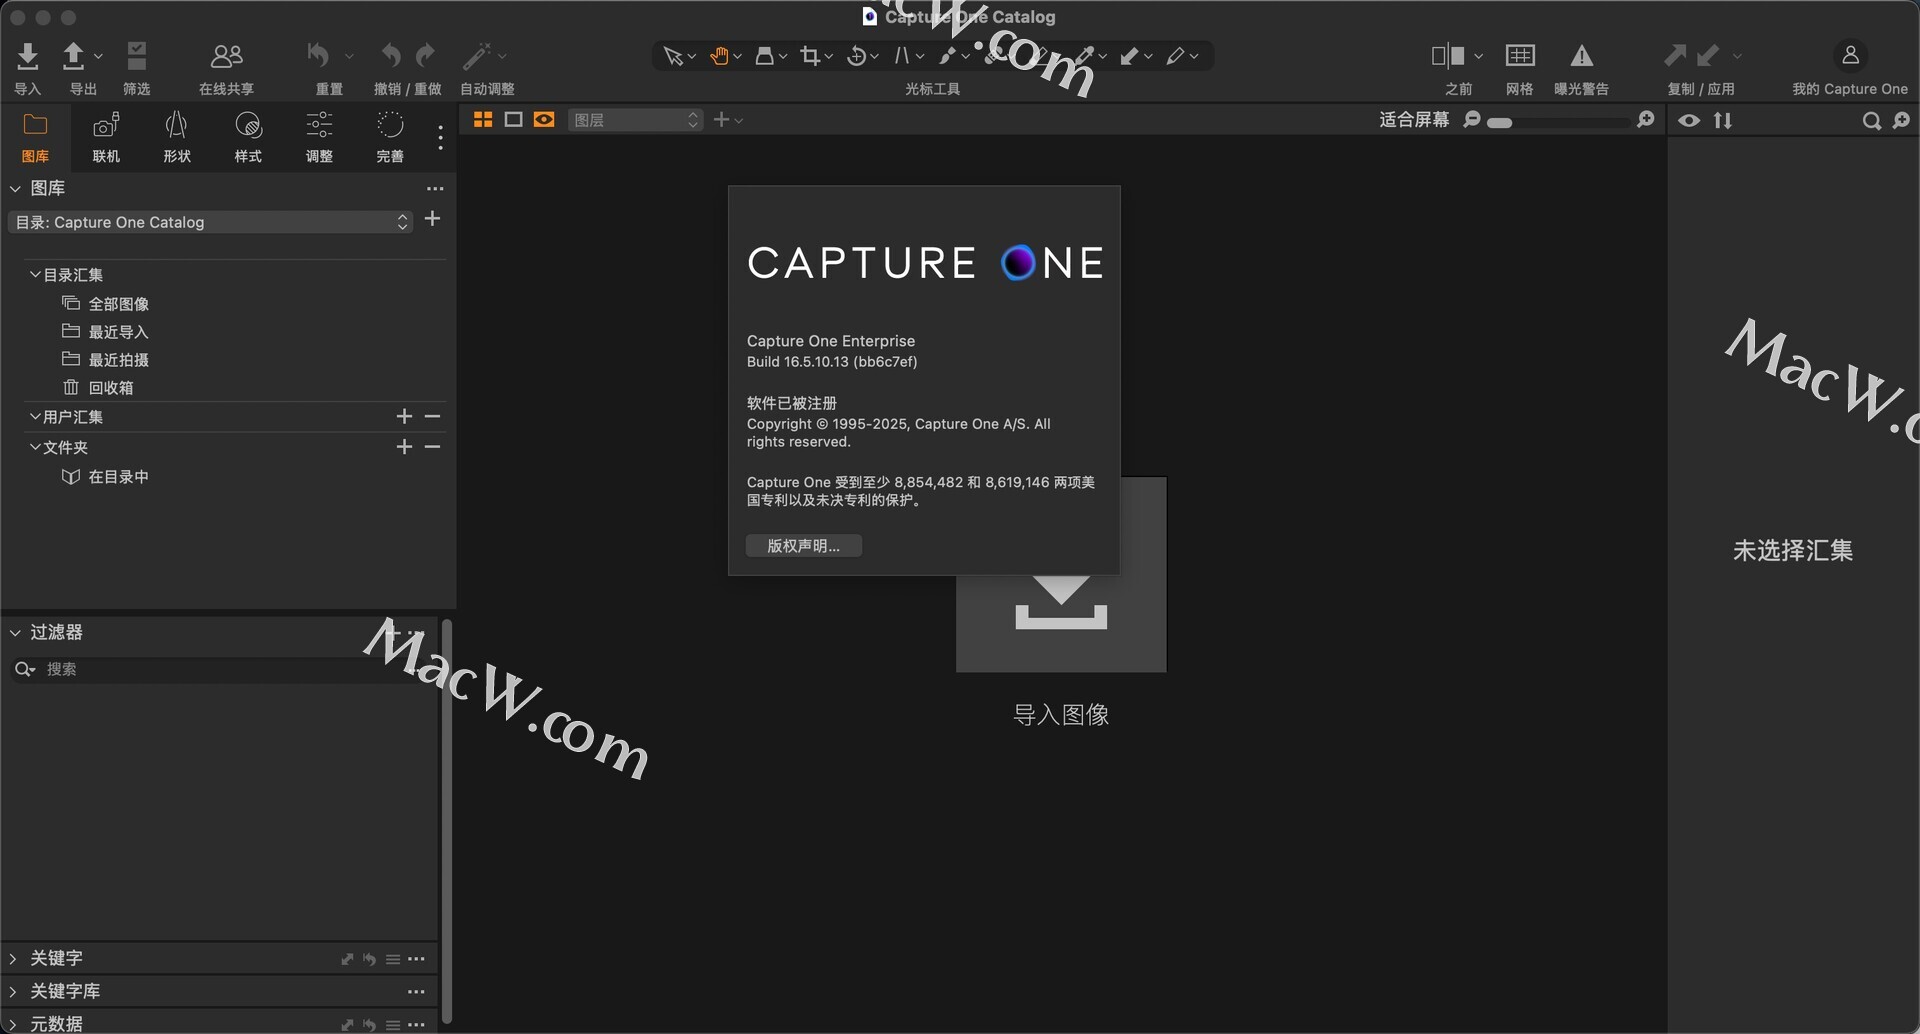1920x1034 pixels.
Task: Open the 图库 panel three-dot menu
Action: pyautogui.click(x=435, y=188)
